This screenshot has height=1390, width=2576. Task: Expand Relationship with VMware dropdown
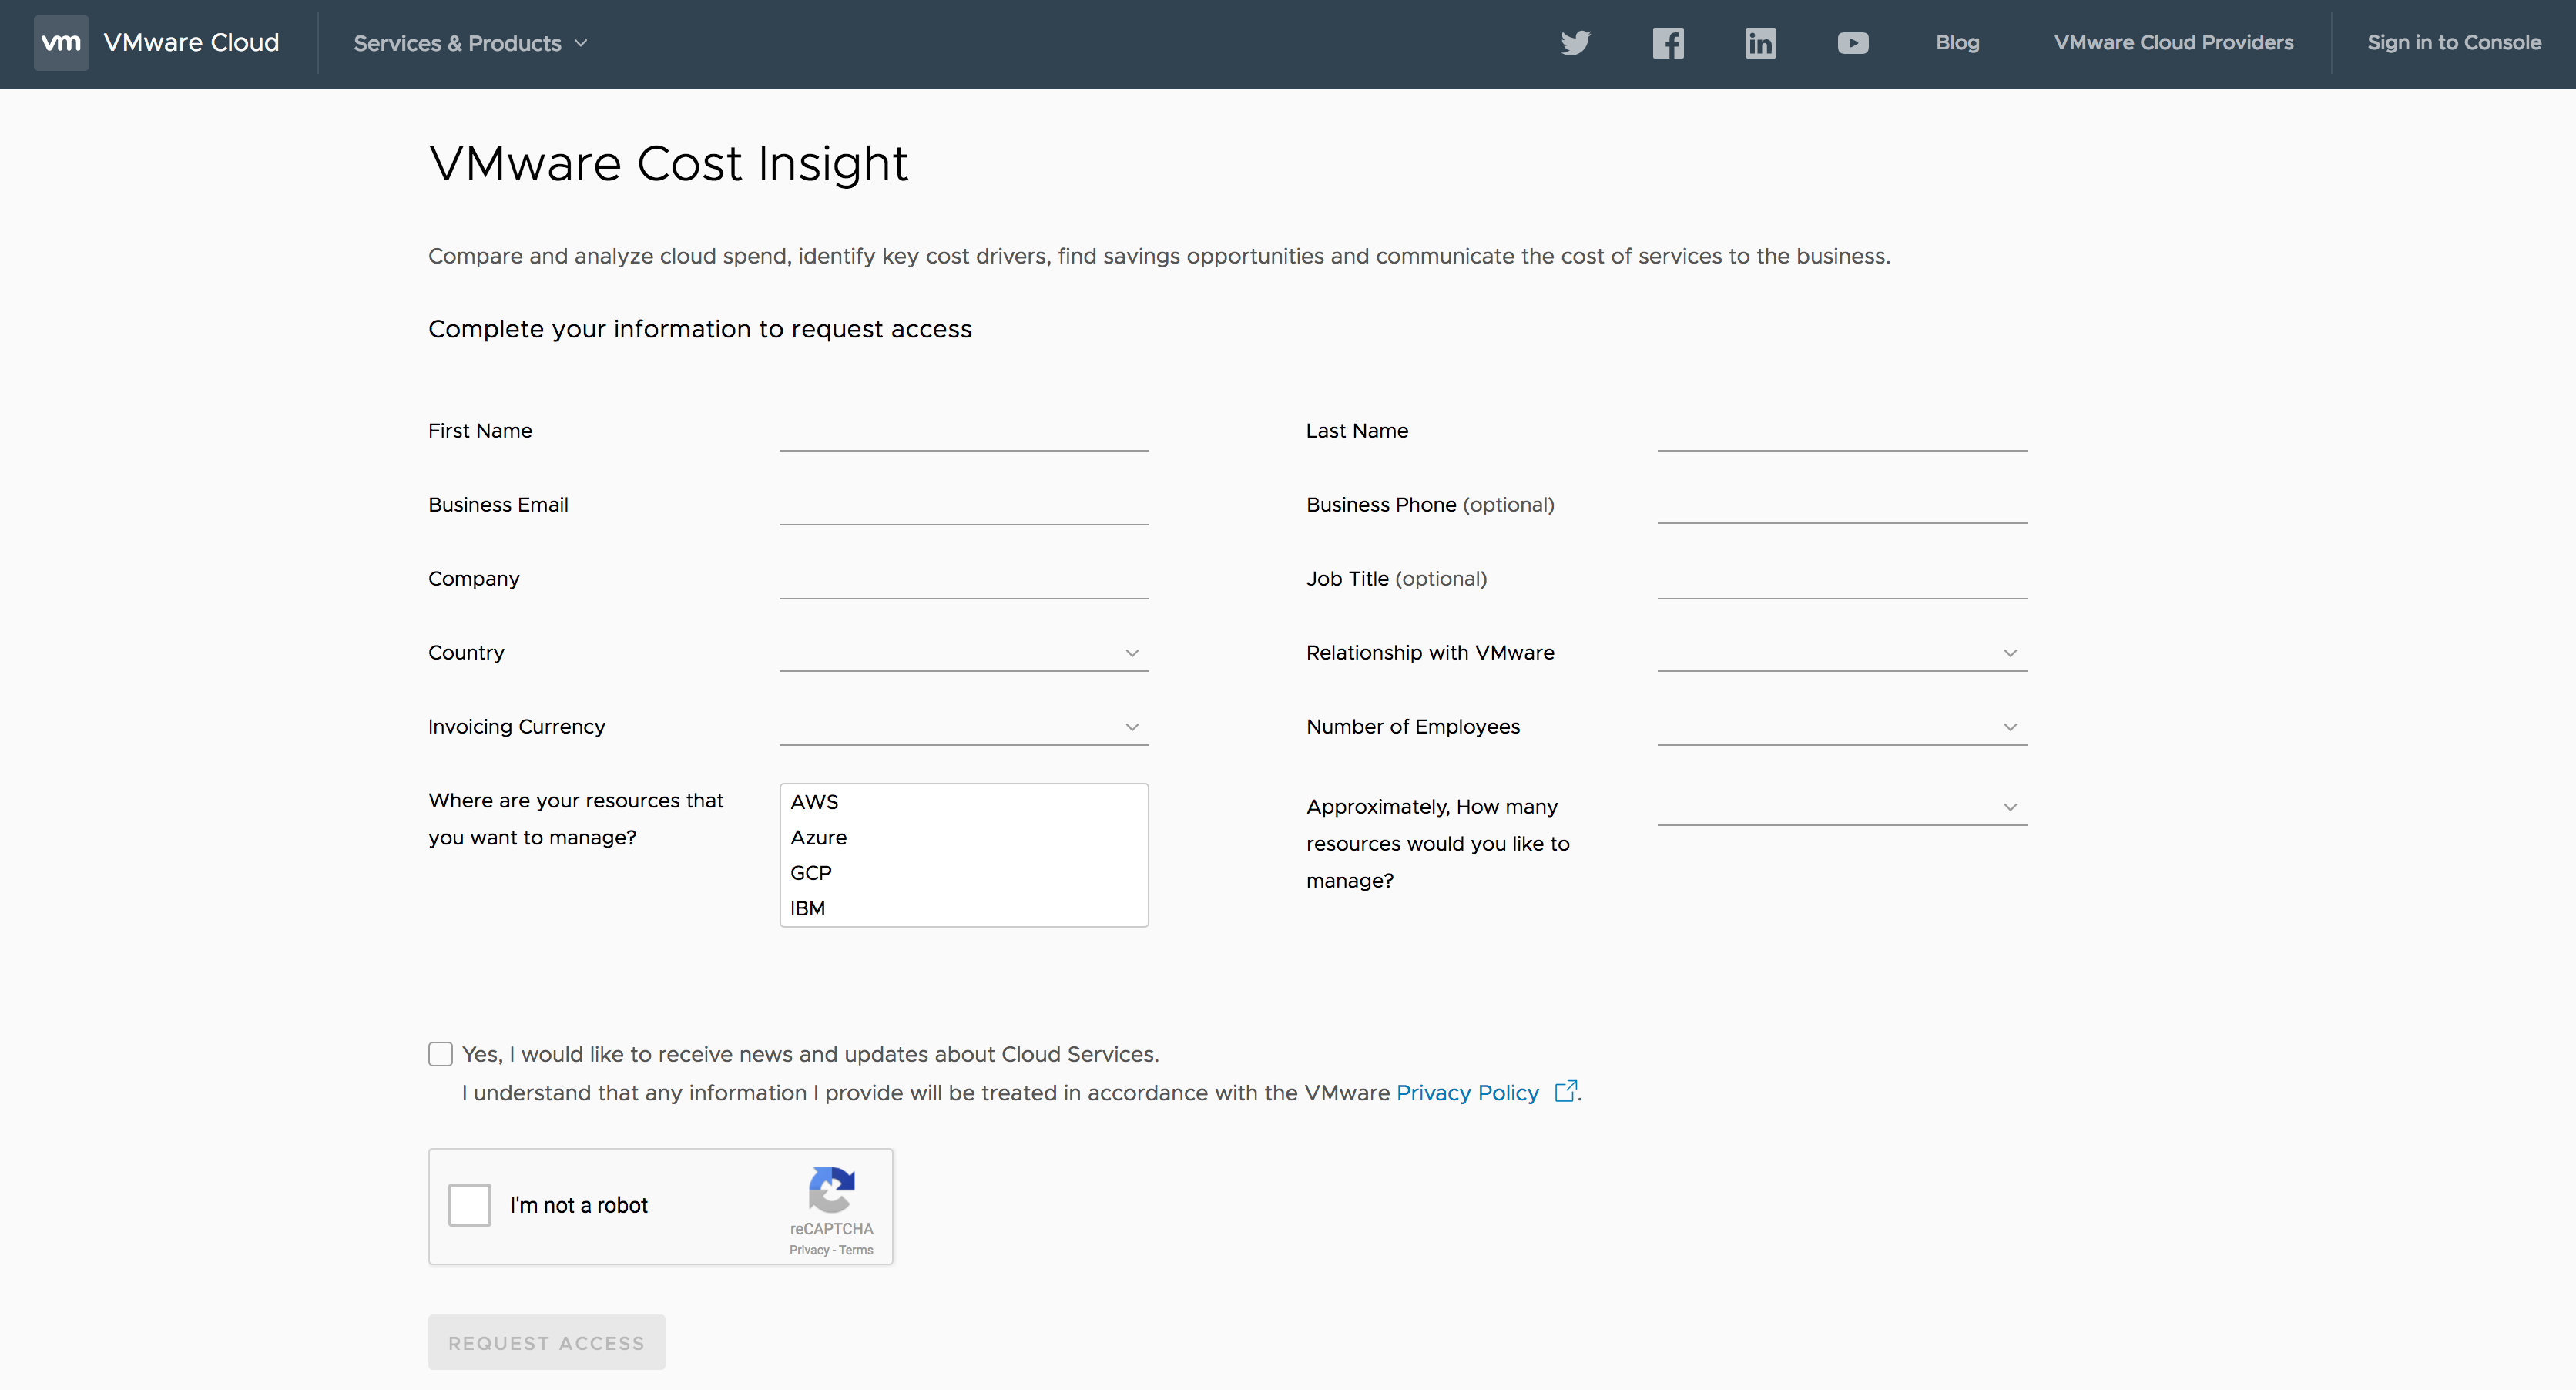pos(1841,653)
